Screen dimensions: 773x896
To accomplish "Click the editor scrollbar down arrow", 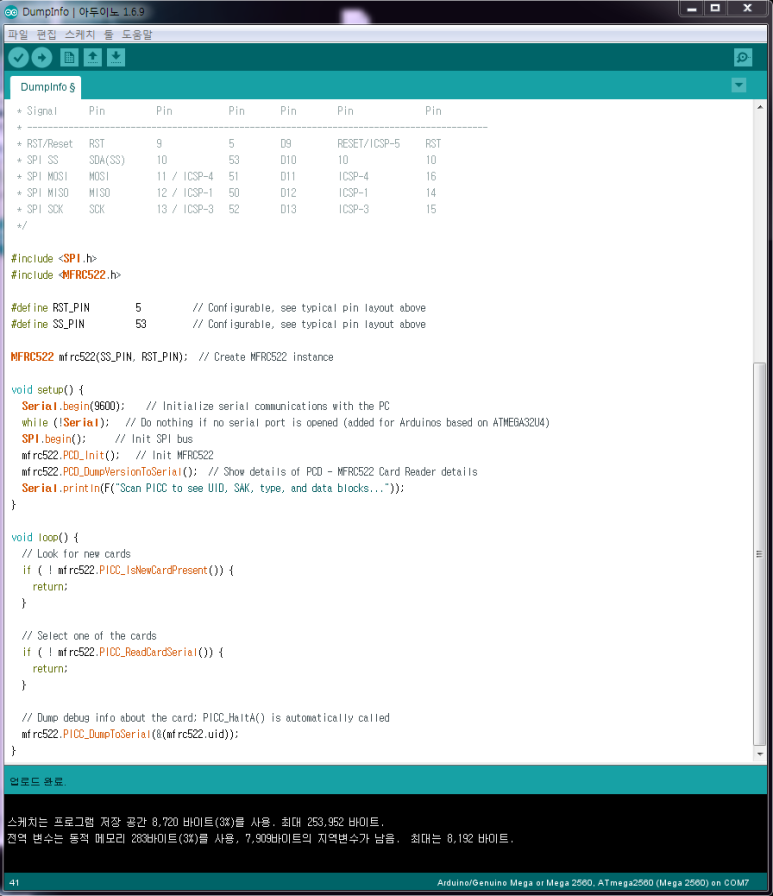I will point(760,754).
